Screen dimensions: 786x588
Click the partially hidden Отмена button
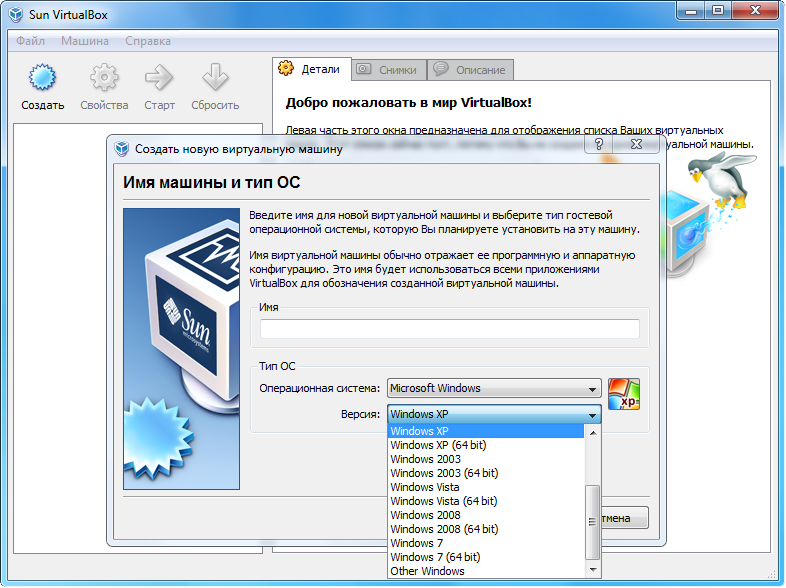pos(625,518)
